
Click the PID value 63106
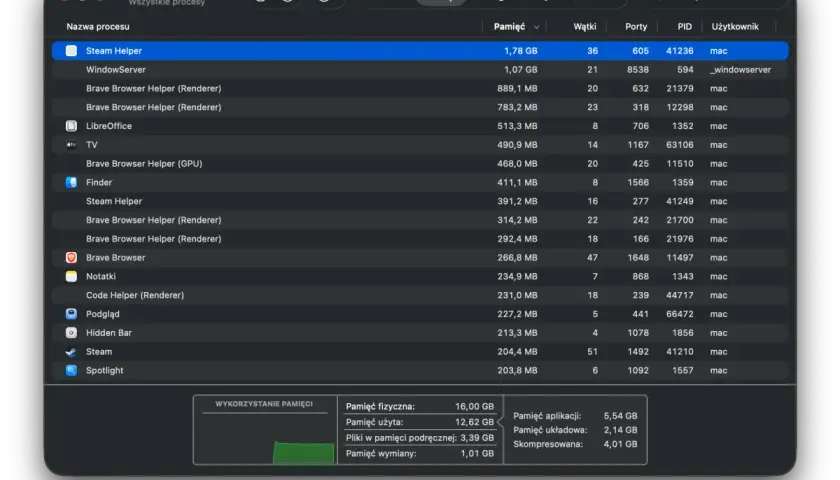click(x=680, y=145)
